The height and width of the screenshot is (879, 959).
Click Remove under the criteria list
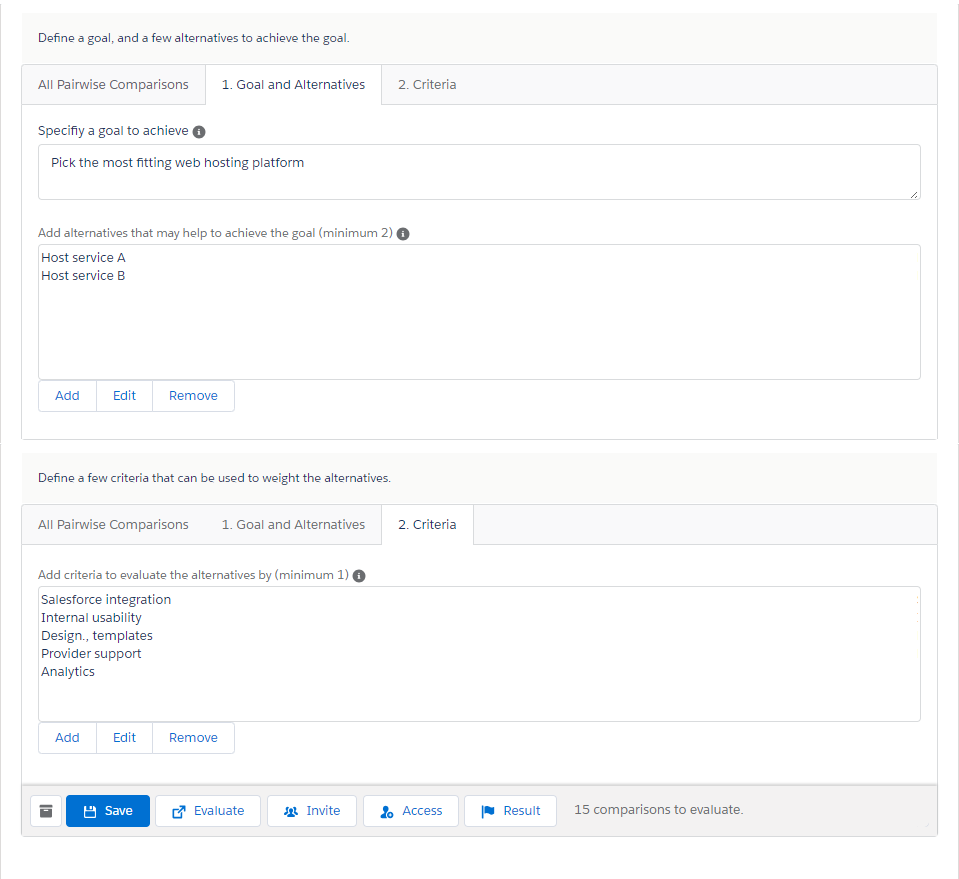pyautogui.click(x=193, y=738)
